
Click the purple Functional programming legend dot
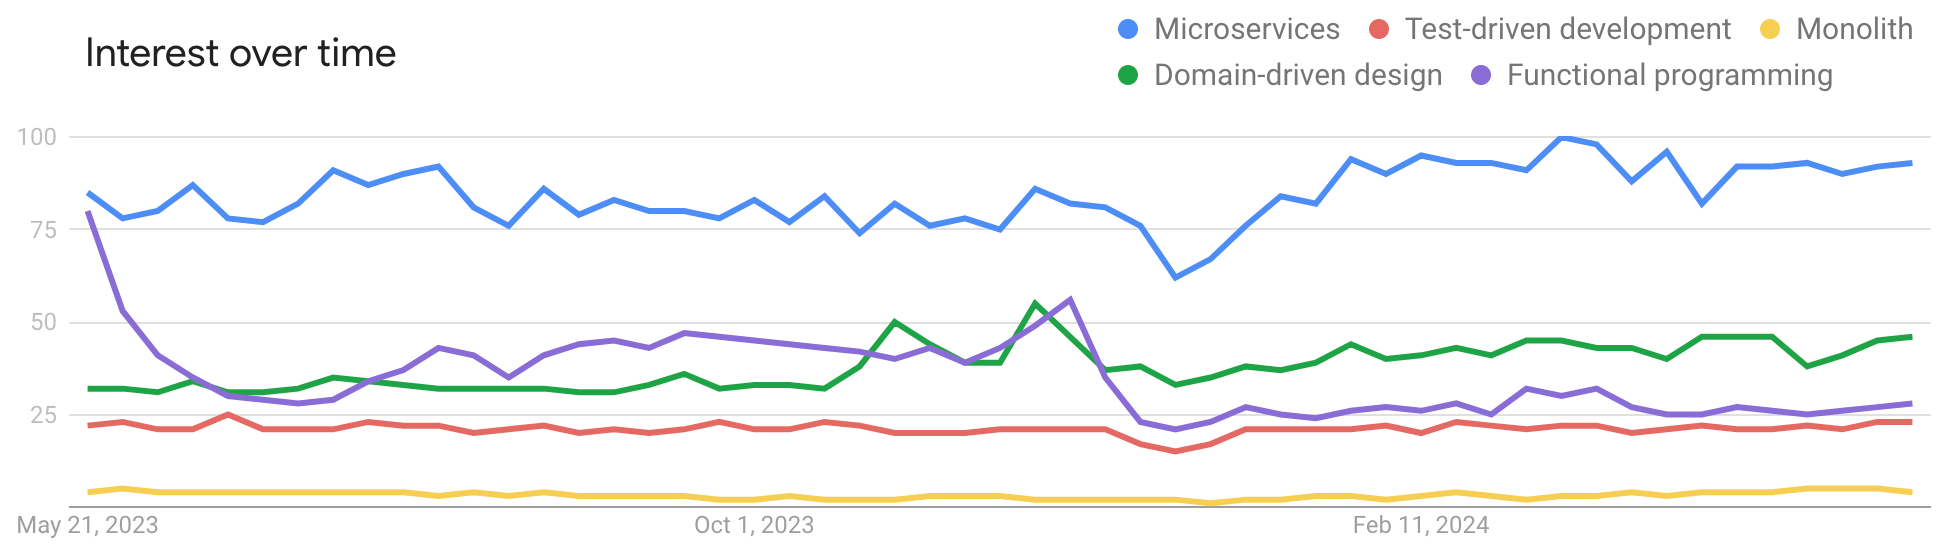click(x=1481, y=76)
